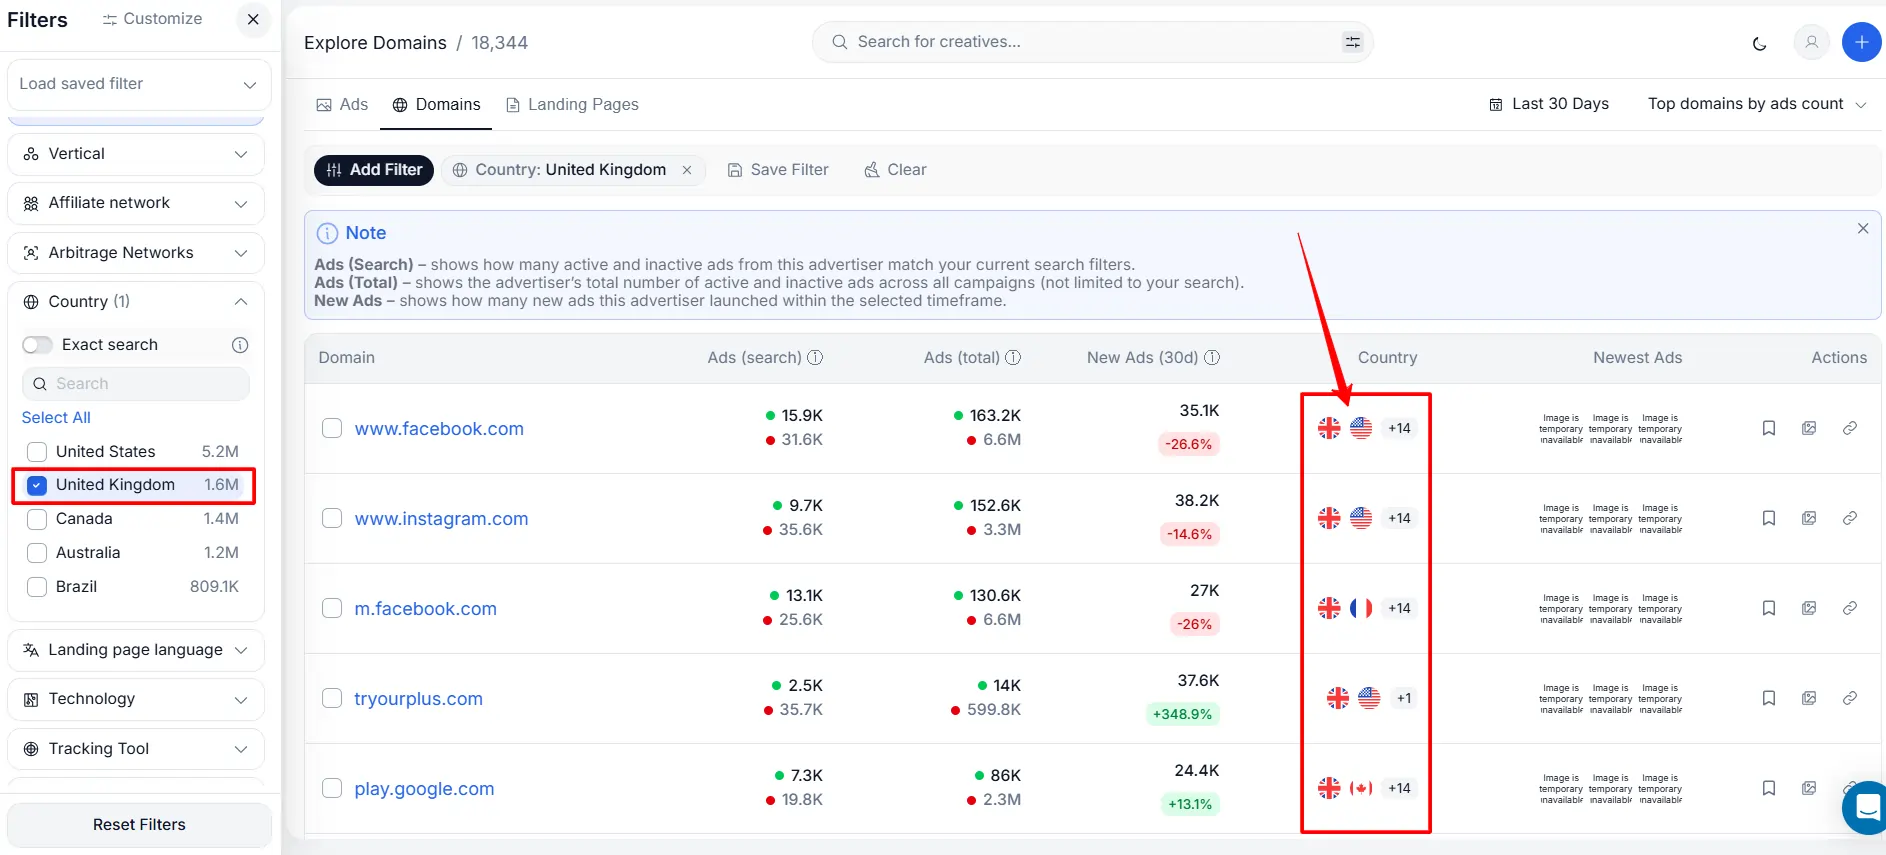Bookmark the www.facebook.com row
This screenshot has height=855, width=1886.
pos(1769,429)
